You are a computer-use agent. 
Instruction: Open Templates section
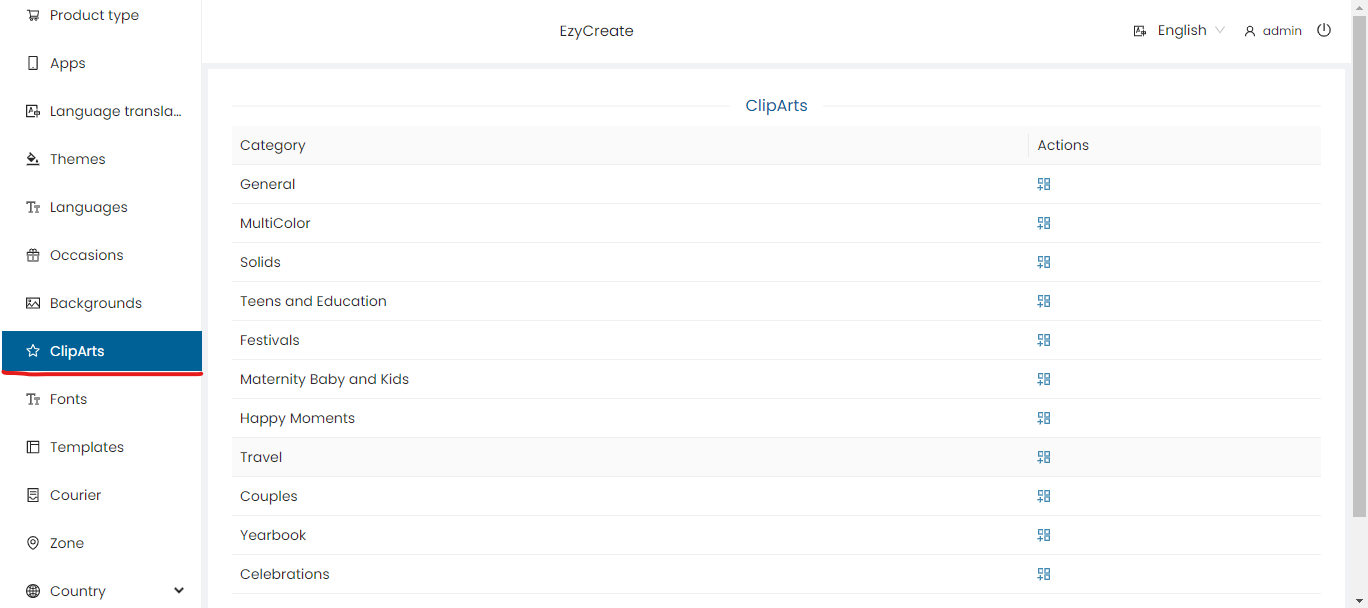[x=101, y=447]
